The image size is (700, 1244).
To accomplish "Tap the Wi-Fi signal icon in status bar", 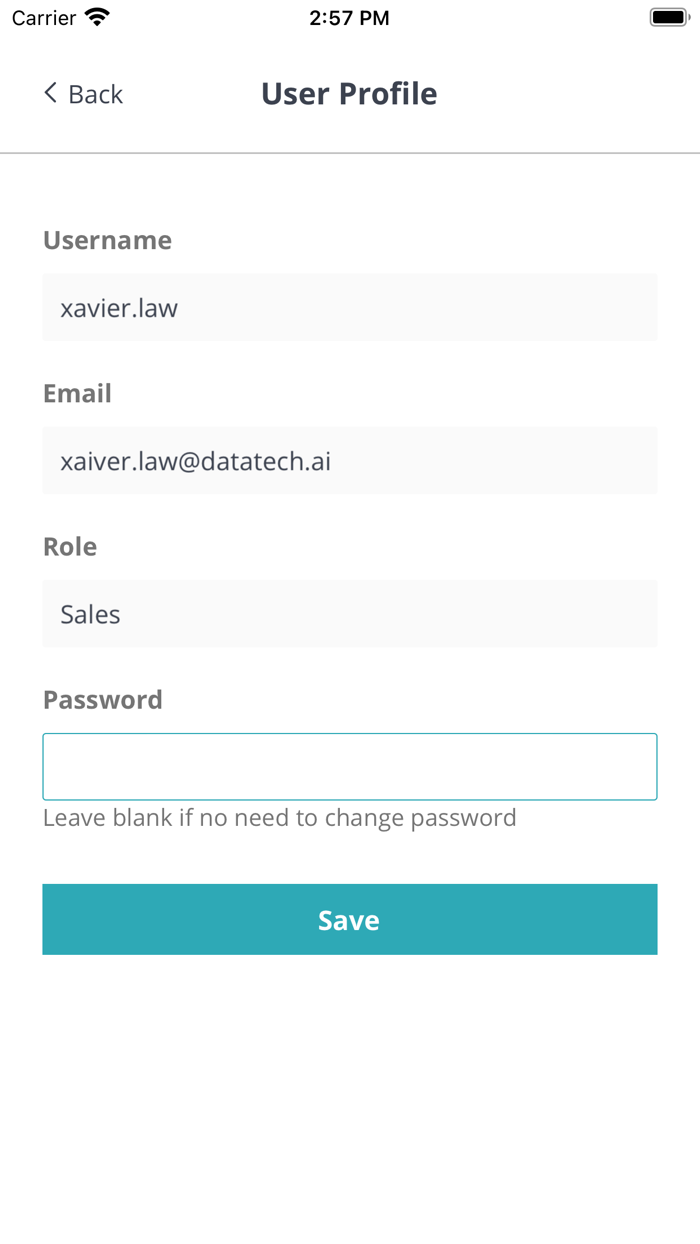I will click(97, 17).
